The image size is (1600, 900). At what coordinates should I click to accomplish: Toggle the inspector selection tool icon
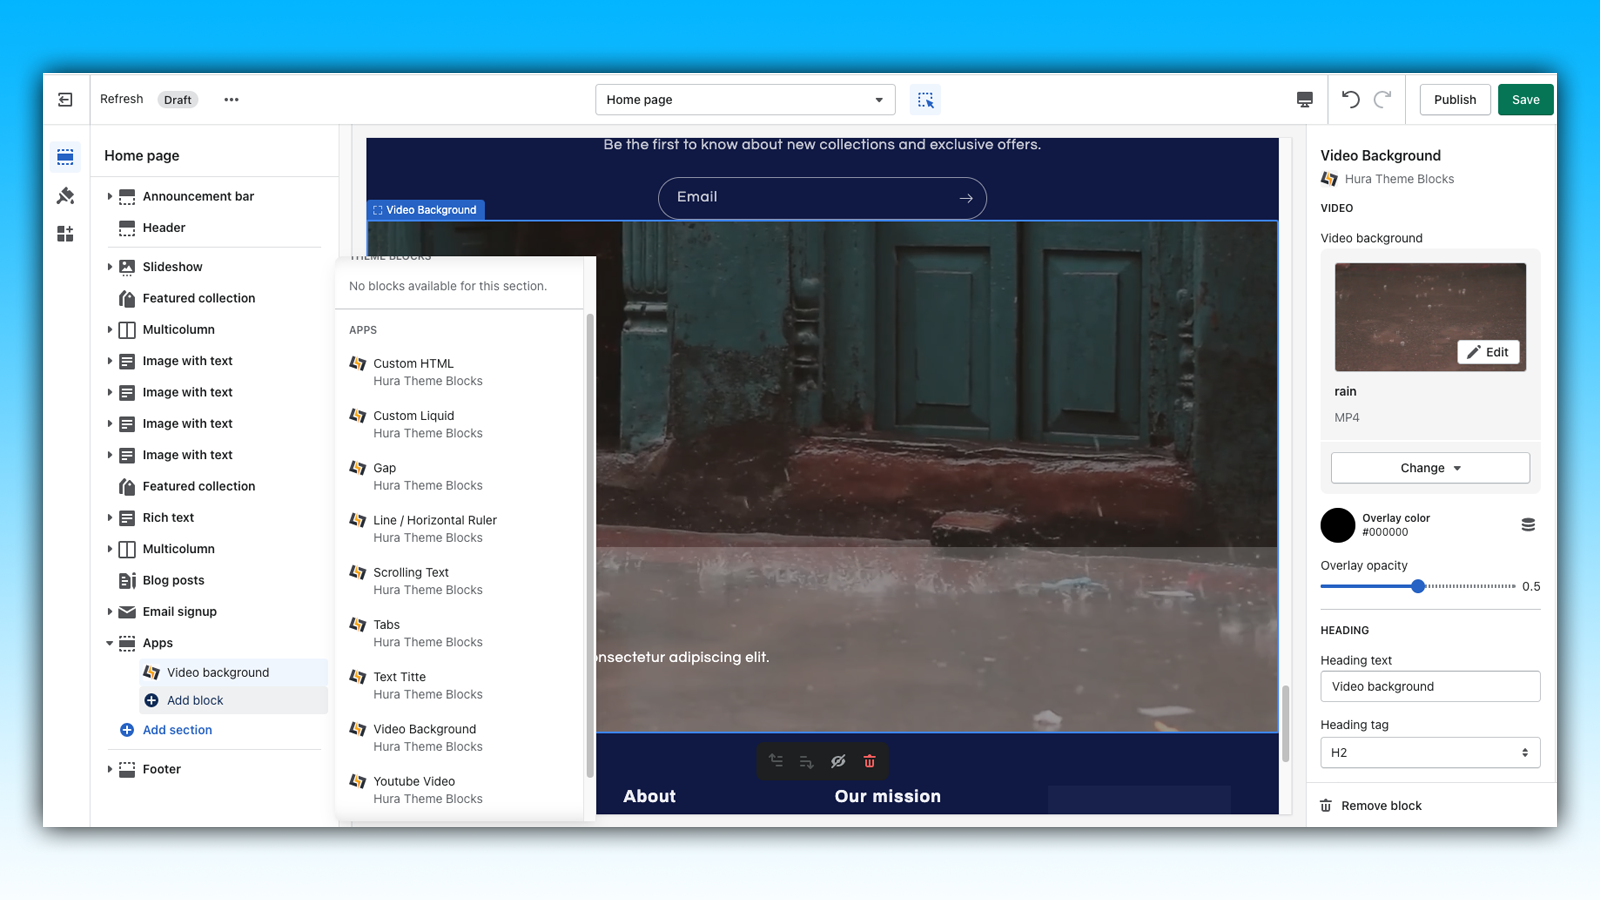click(925, 100)
